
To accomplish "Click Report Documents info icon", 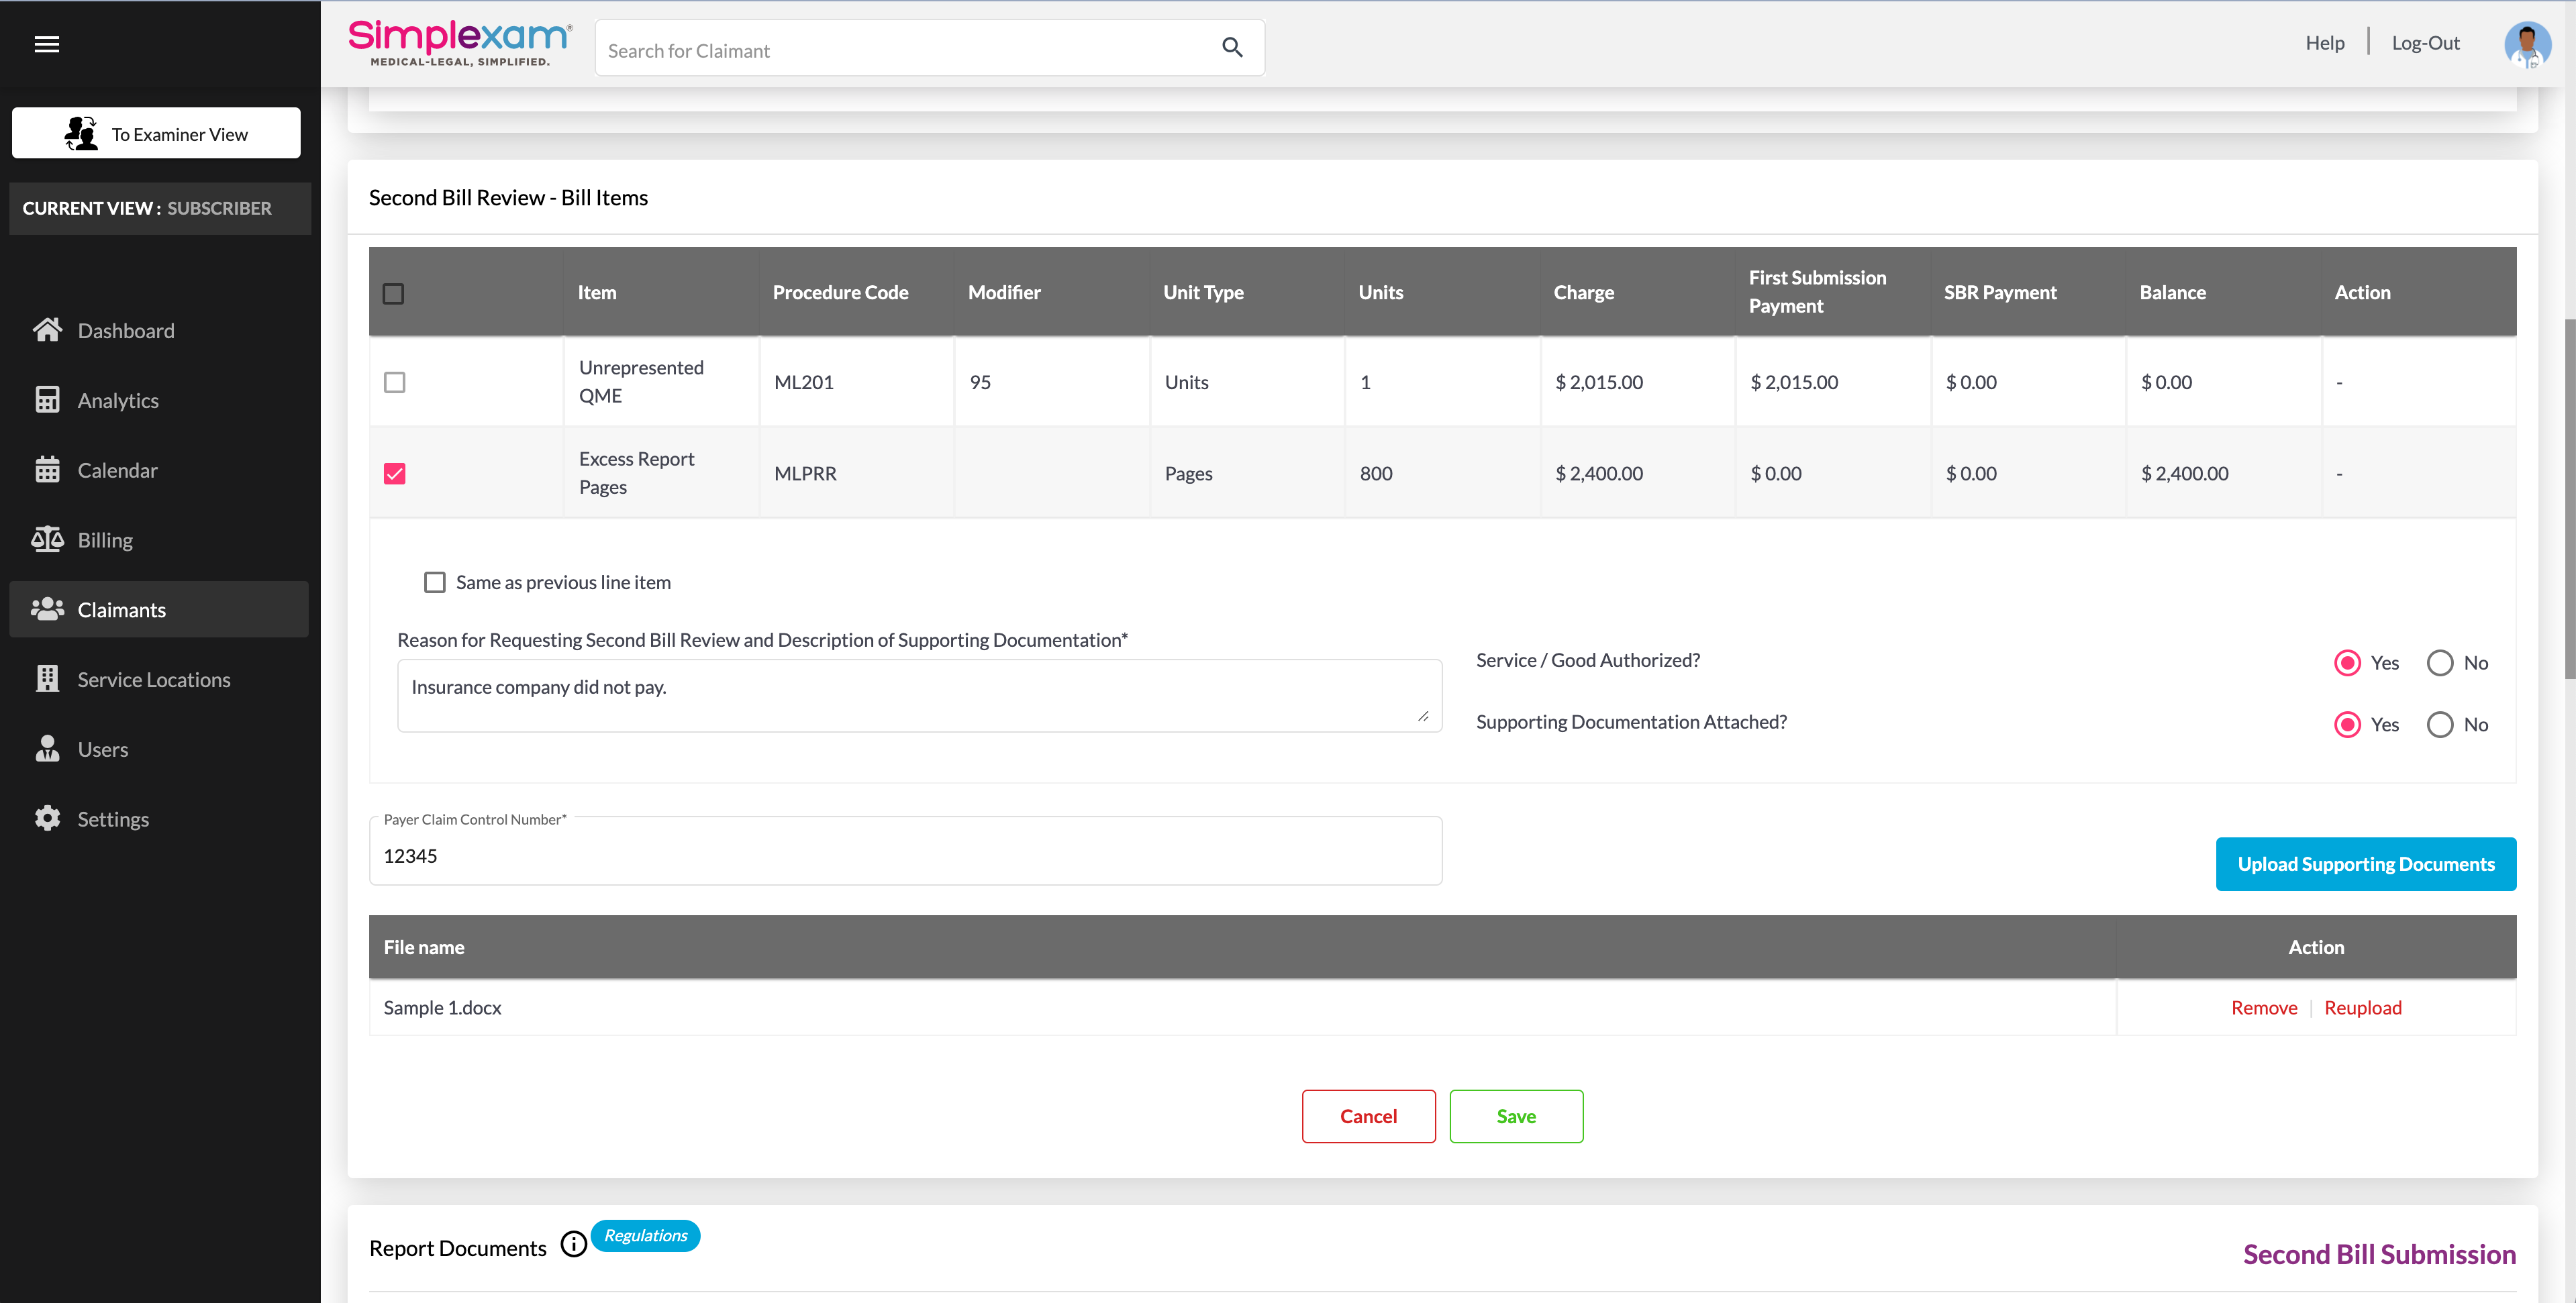I will pyautogui.click(x=573, y=1244).
